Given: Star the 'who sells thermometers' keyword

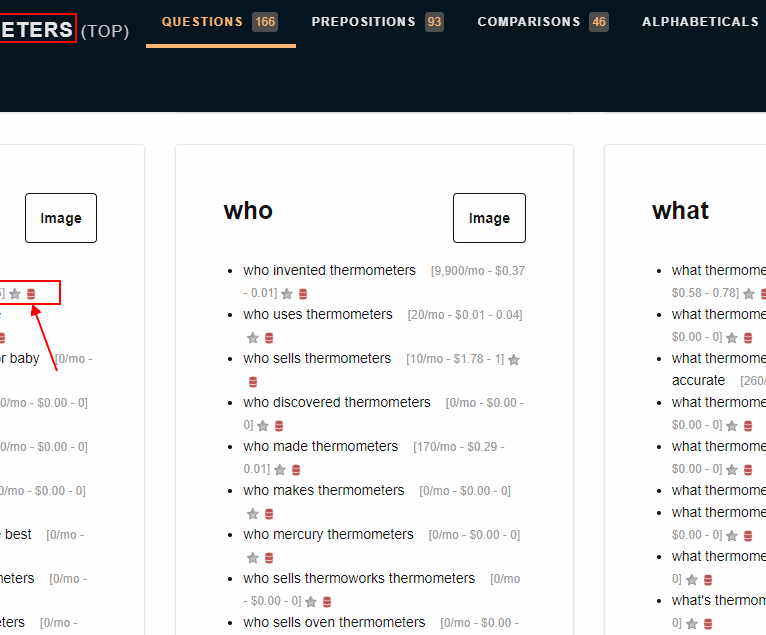Looking at the screenshot, I should [x=514, y=360].
